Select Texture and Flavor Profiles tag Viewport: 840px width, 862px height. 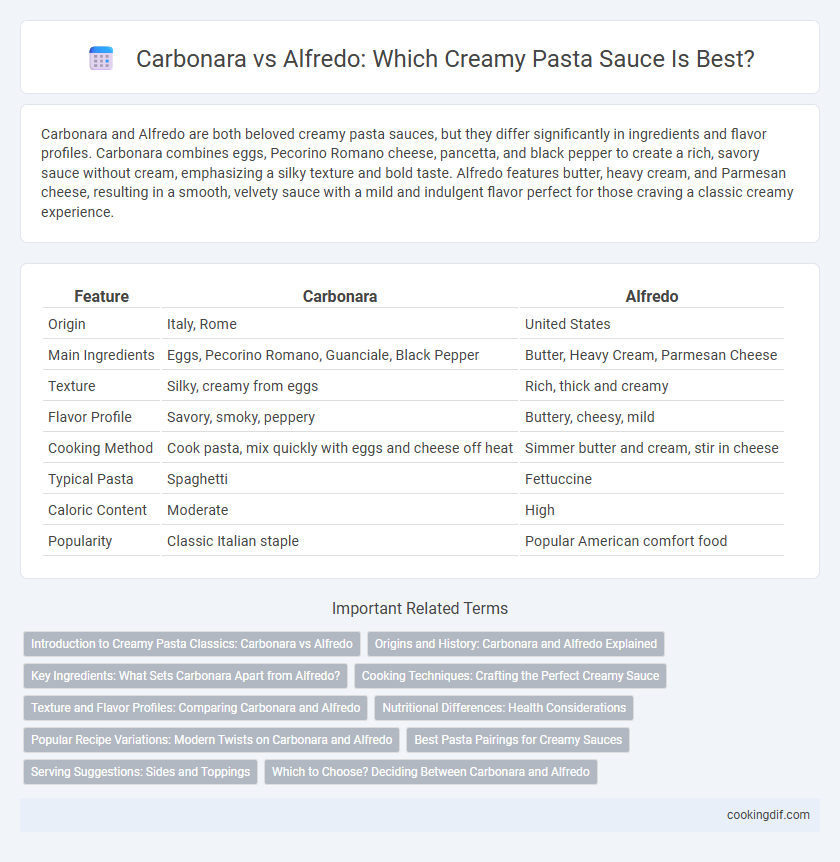196,708
